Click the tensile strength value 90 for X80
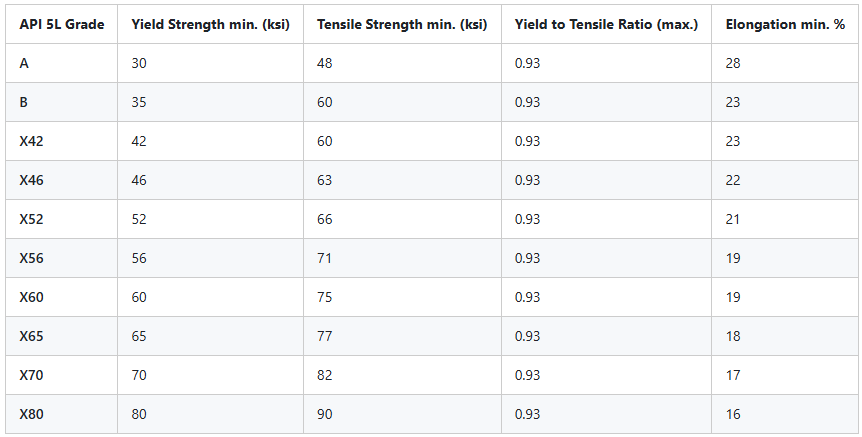This screenshot has height=437, width=862. [x=324, y=414]
